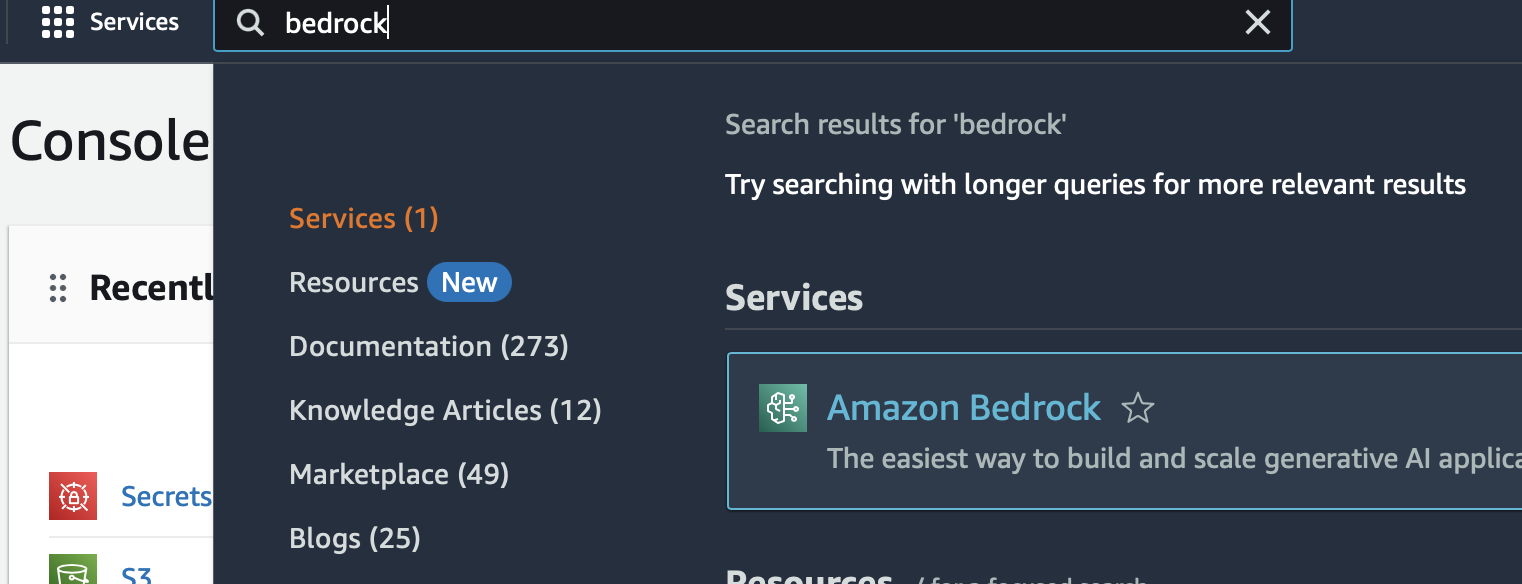Focus the search field containing 'bedrock'
The width and height of the screenshot is (1522, 584).
[x=752, y=24]
